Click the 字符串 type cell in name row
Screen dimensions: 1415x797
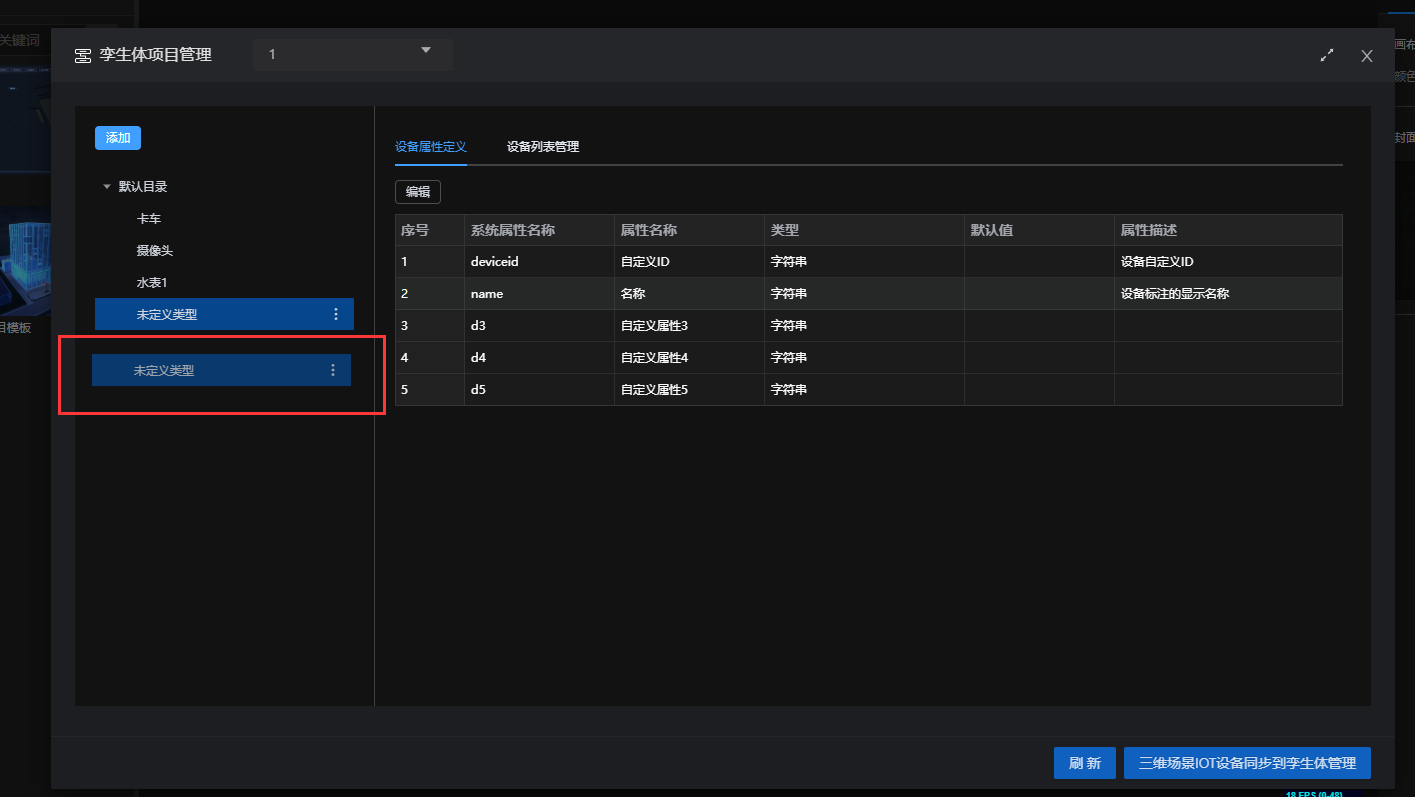(x=865, y=294)
